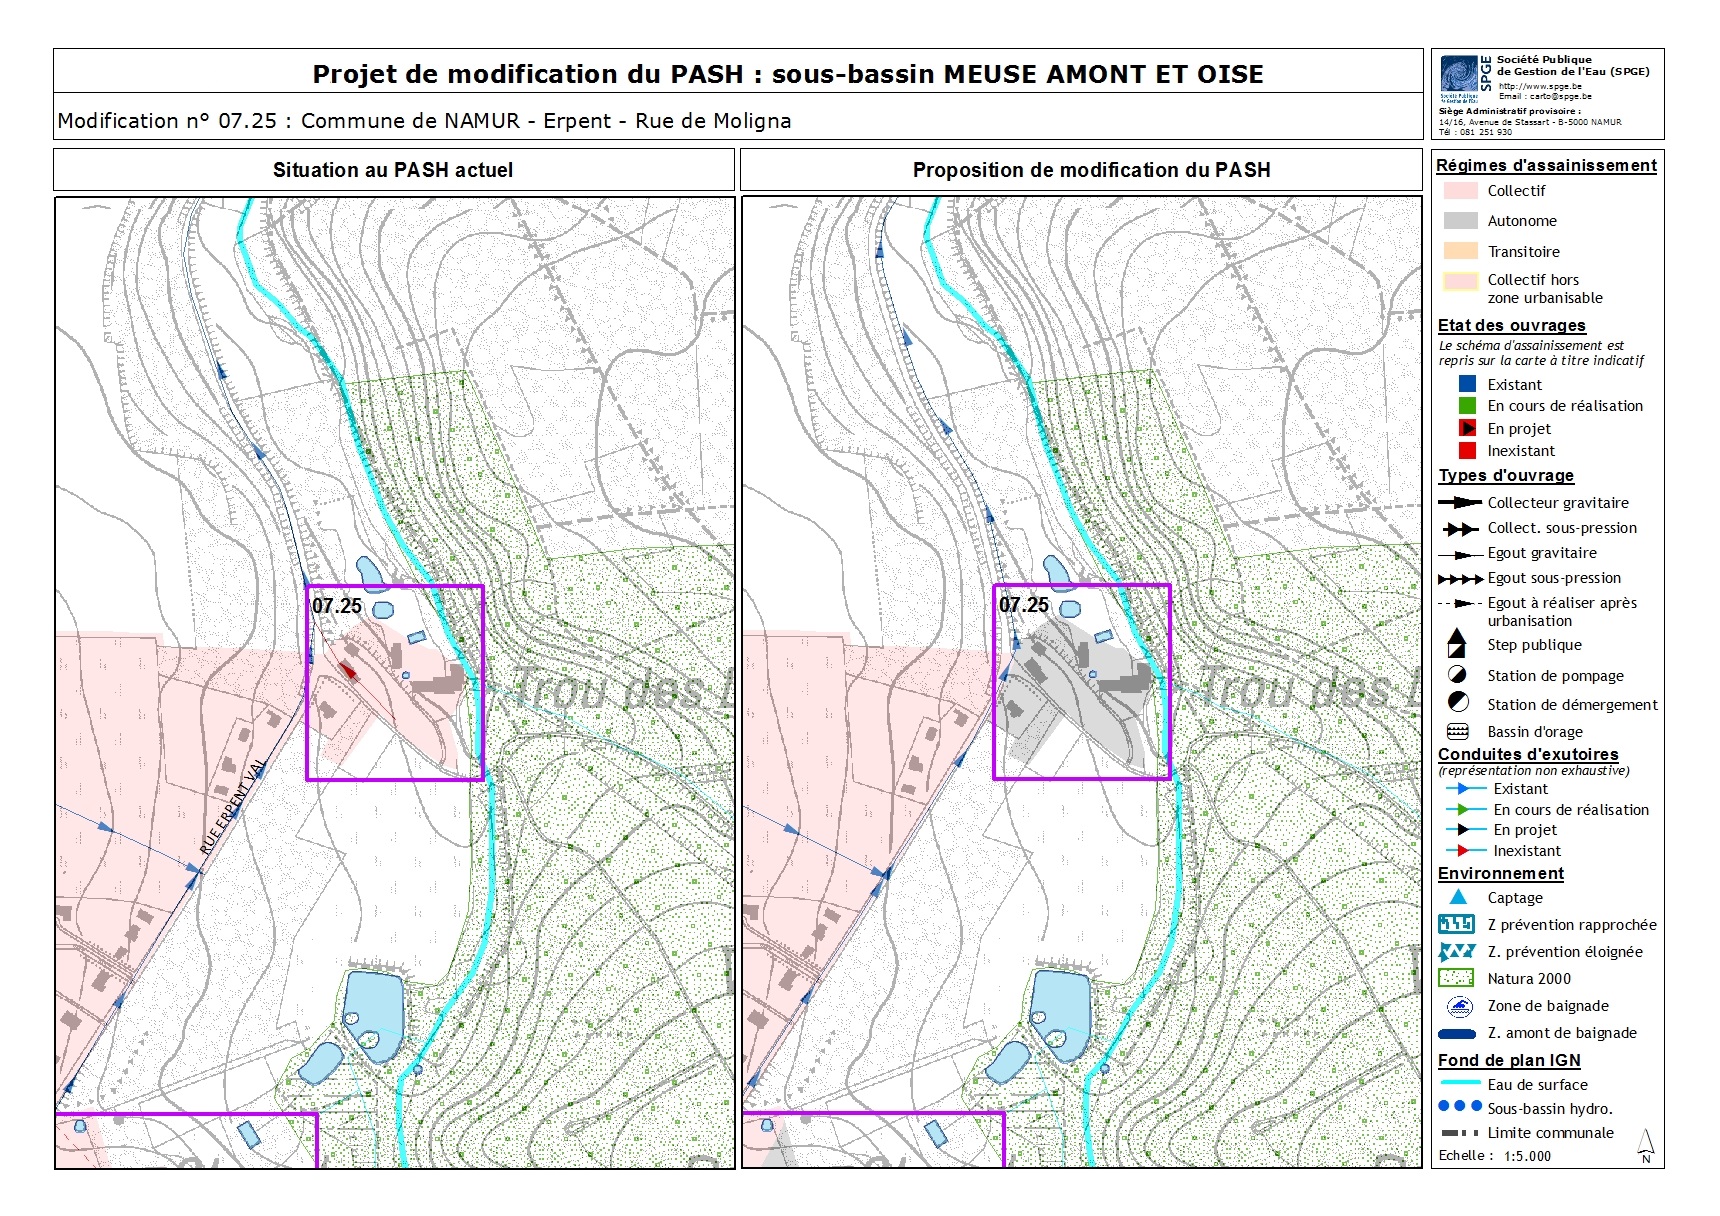Click the north arrow compass symbol
This screenshot has width=1720, height=1216.
coord(1646,1146)
